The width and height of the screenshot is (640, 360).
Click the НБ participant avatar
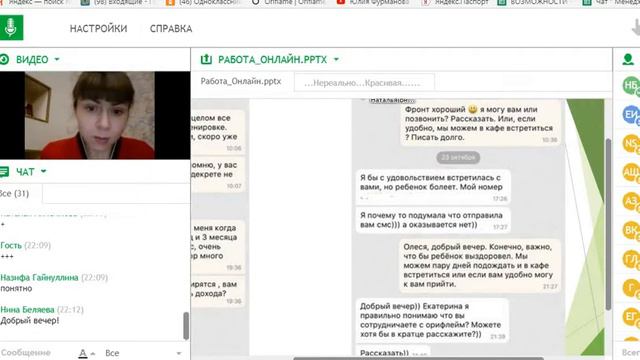pyautogui.click(x=631, y=85)
